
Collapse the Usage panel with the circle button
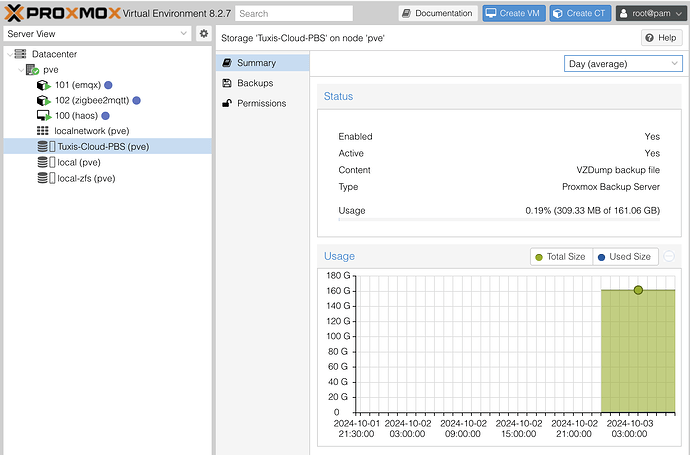pyautogui.click(x=669, y=256)
